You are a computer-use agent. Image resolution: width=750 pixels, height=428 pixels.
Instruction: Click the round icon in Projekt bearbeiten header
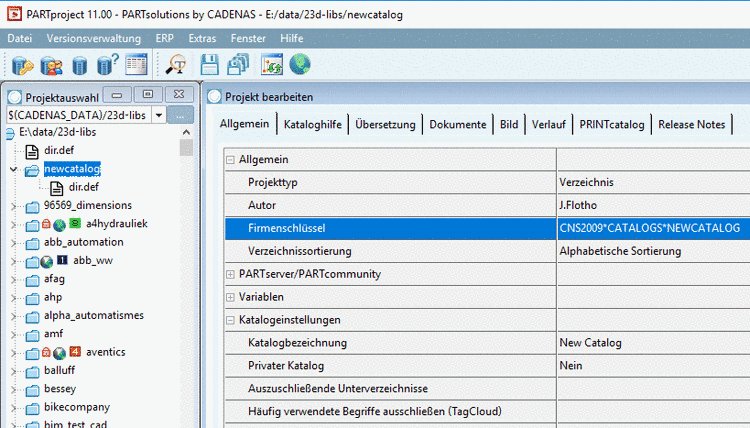pos(214,97)
